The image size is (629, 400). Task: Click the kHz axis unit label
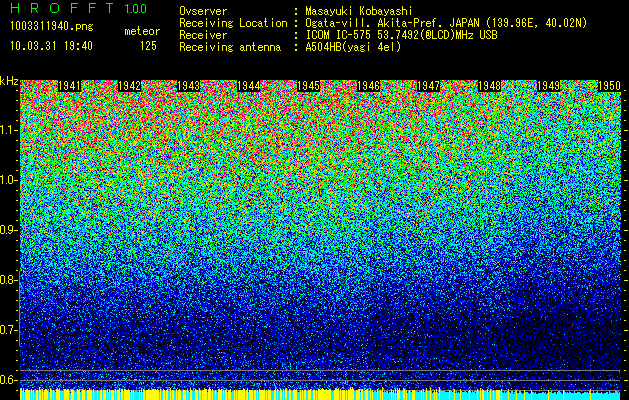pos(9,81)
